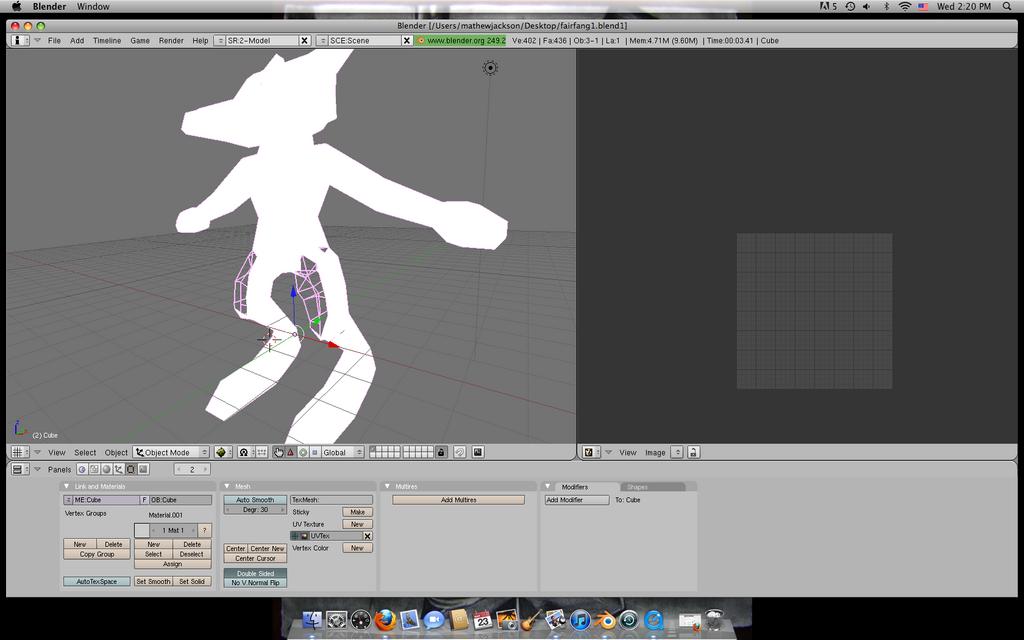
Task: Click Copy Group button
Action: click(x=97, y=554)
